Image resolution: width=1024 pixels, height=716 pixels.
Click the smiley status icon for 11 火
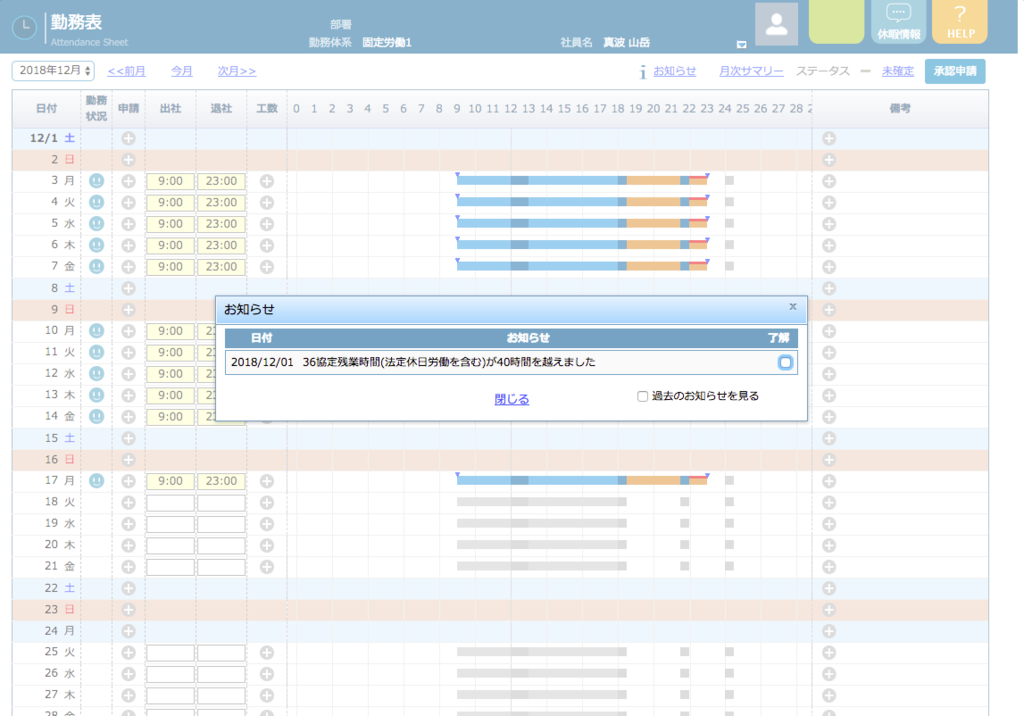[97, 352]
